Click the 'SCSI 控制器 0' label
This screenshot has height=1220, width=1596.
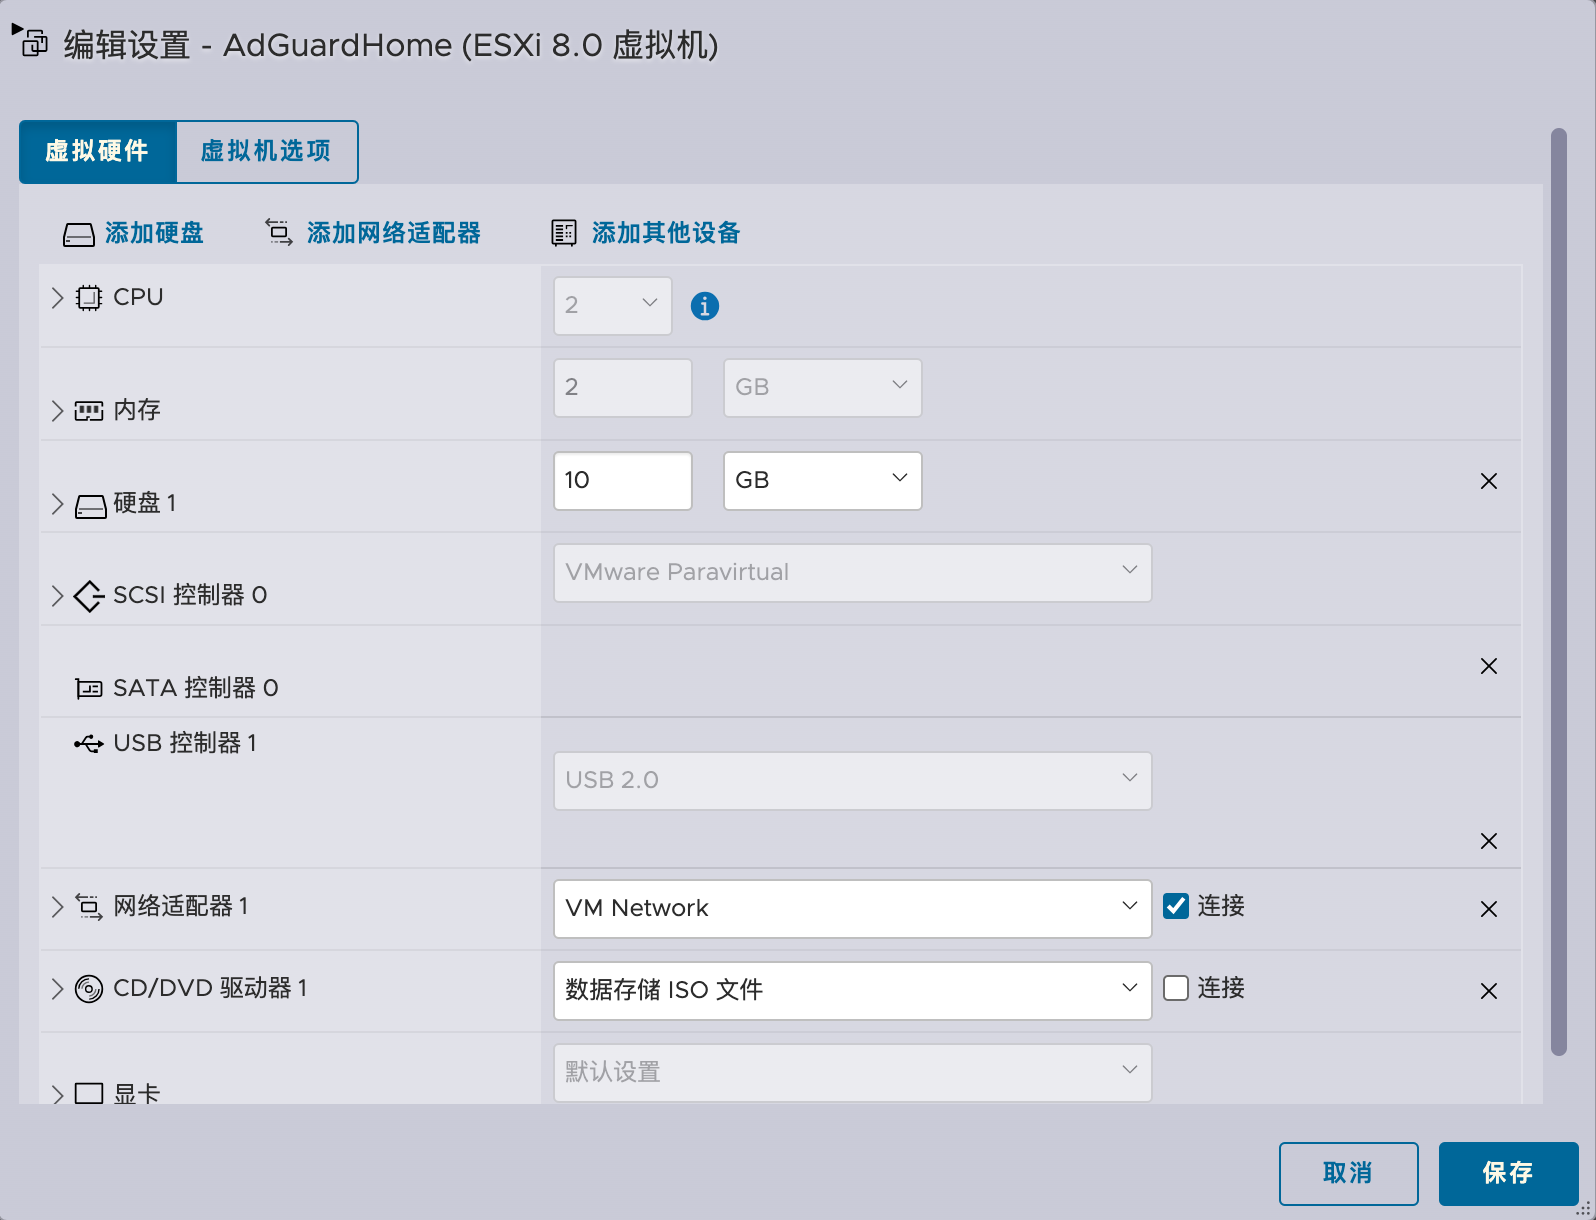[x=190, y=595]
